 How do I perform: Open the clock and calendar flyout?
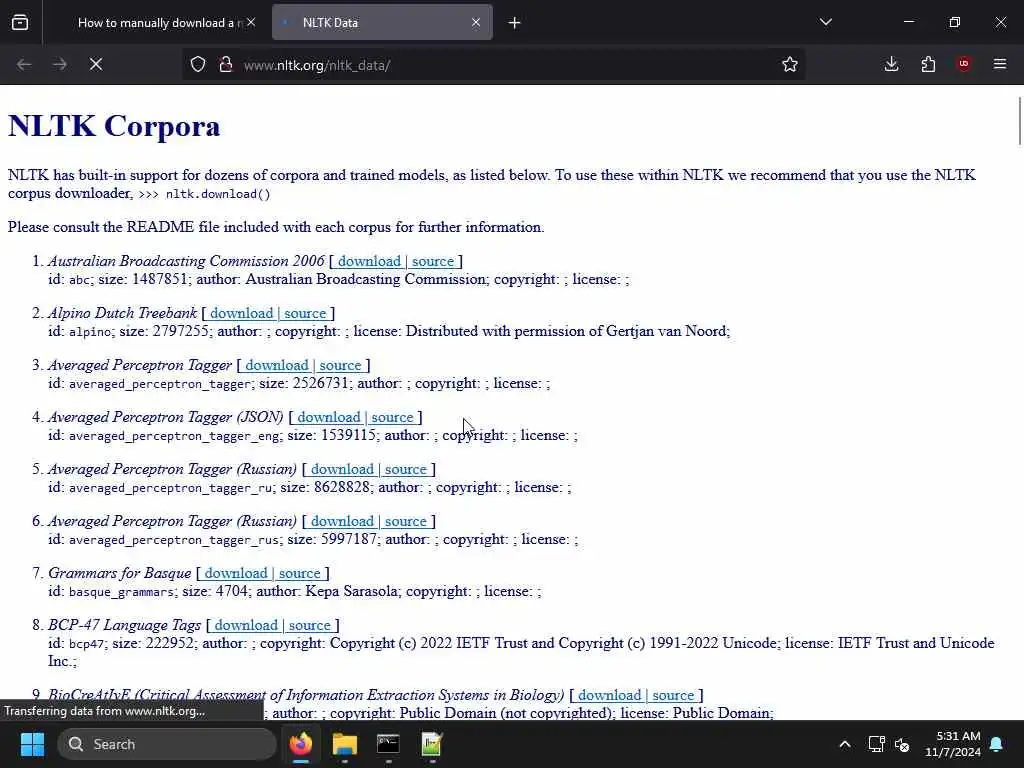953,744
